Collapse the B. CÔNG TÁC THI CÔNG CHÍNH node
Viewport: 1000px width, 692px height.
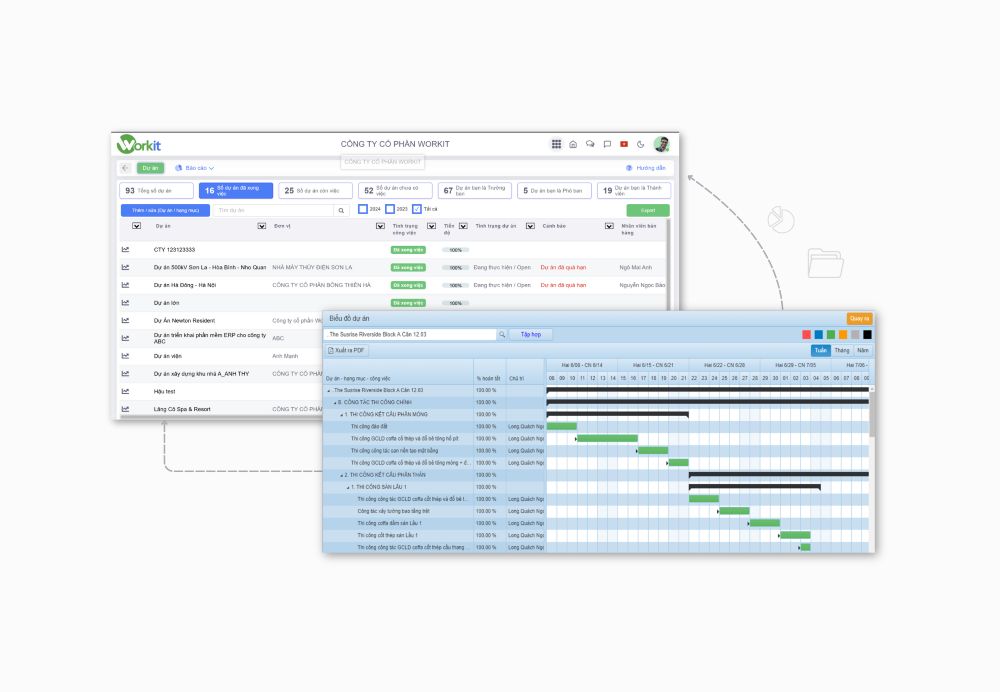[335, 402]
